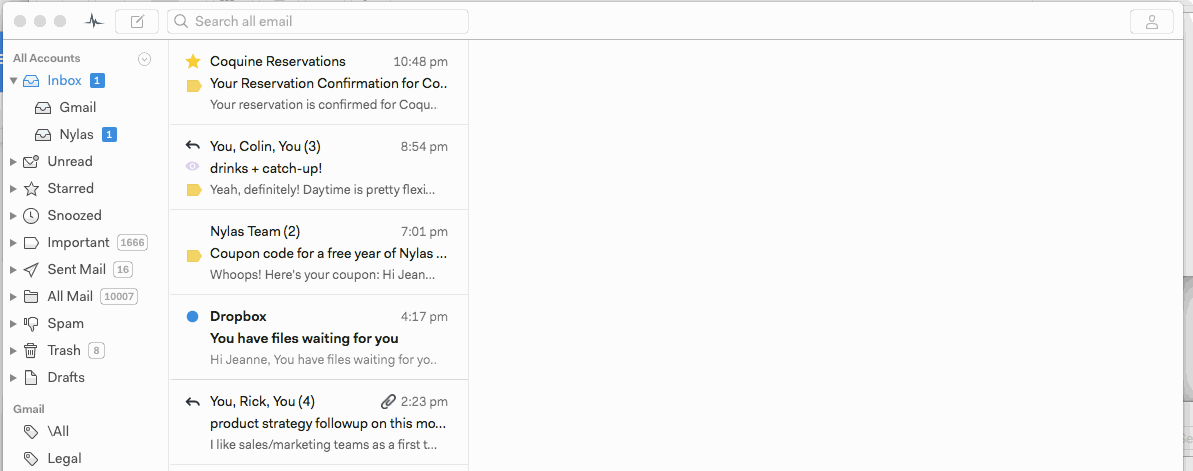
Task: Click the compose new message icon
Action: point(137,21)
